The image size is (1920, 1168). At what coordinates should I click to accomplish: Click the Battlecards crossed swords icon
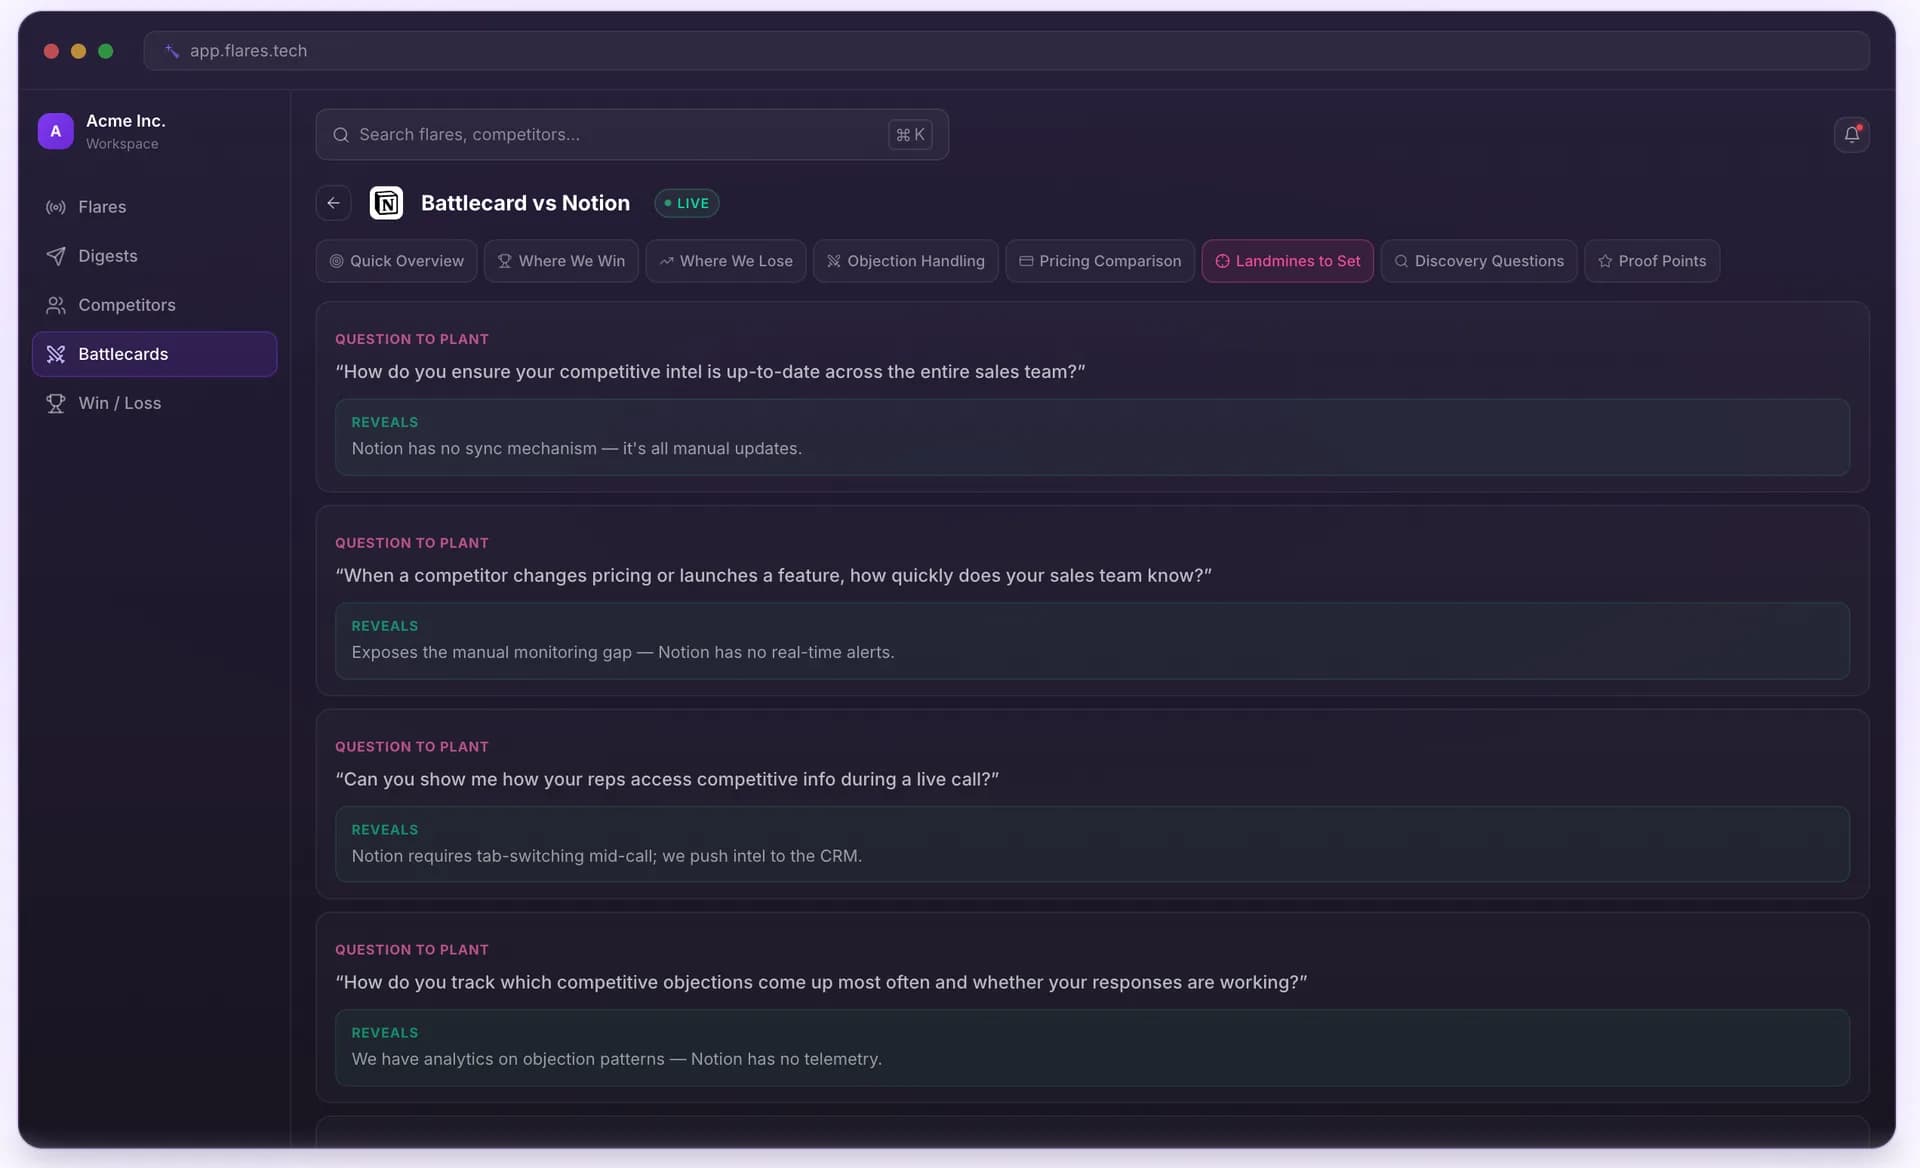(x=56, y=354)
